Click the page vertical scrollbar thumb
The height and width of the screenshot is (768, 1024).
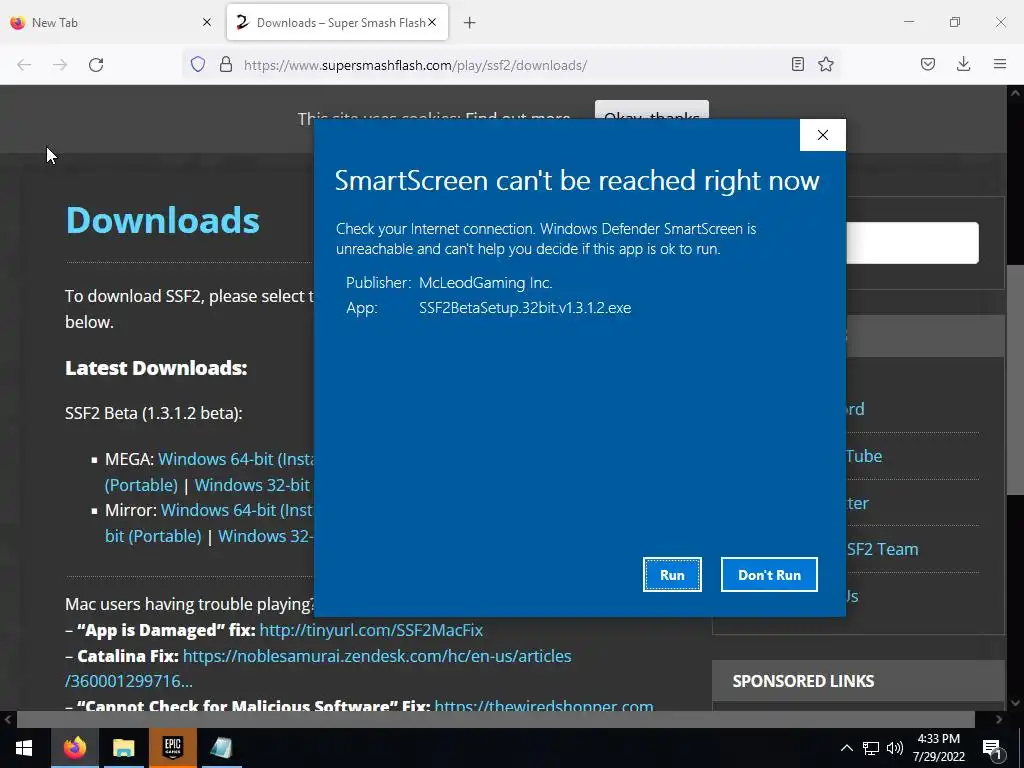[x=1015, y=380]
